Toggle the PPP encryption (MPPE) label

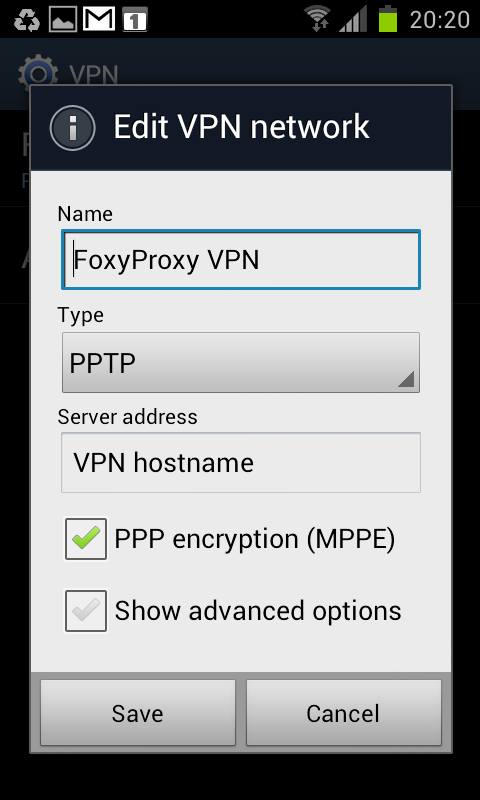coord(255,539)
